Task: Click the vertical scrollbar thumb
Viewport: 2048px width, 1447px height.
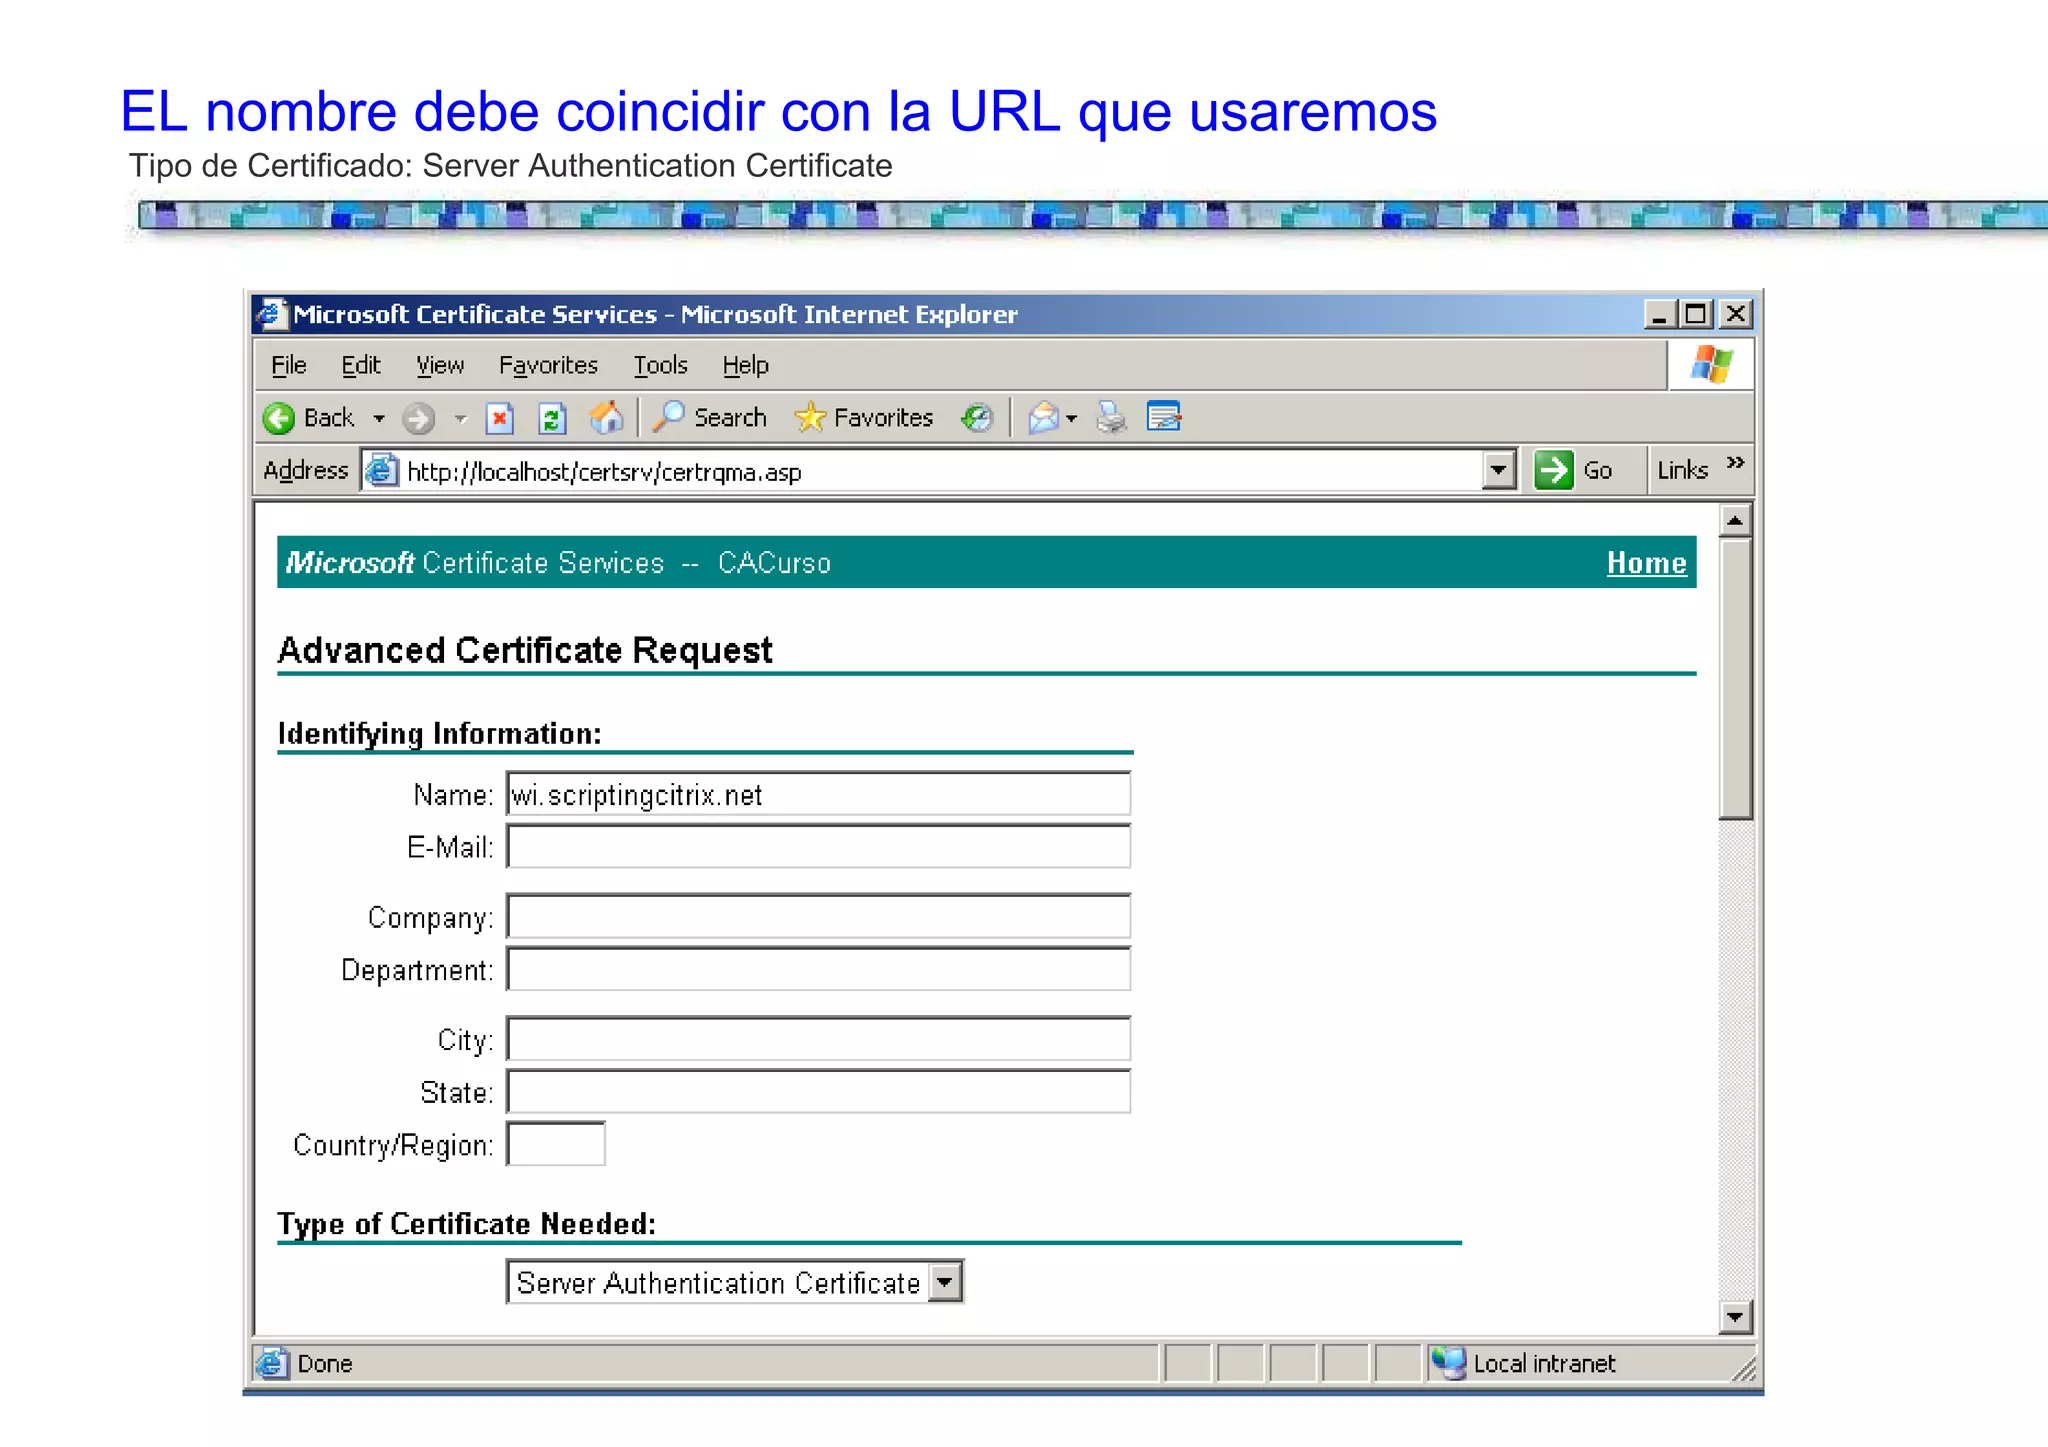Action: pyautogui.click(x=1735, y=679)
